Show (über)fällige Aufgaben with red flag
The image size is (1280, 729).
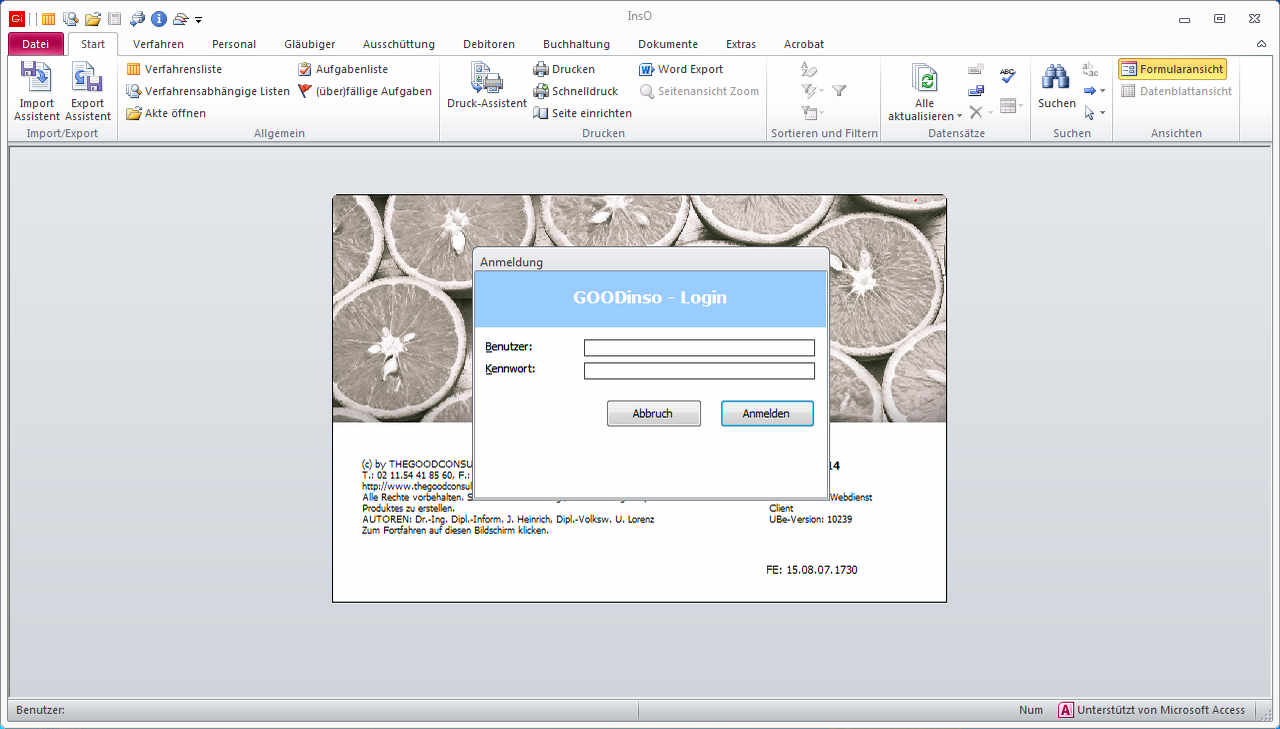click(365, 91)
